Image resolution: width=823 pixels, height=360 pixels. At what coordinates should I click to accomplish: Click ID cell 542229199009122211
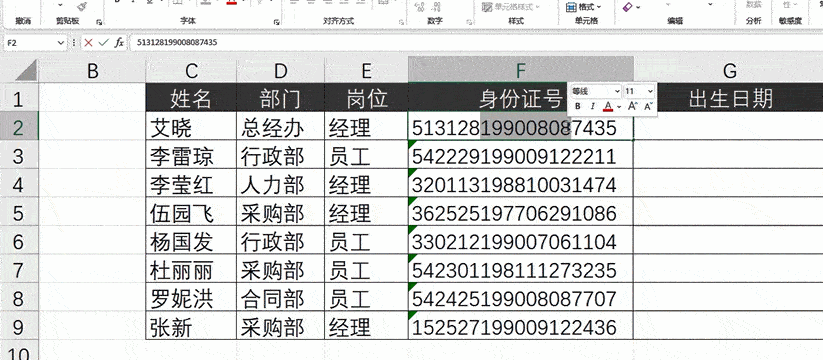[521, 155]
